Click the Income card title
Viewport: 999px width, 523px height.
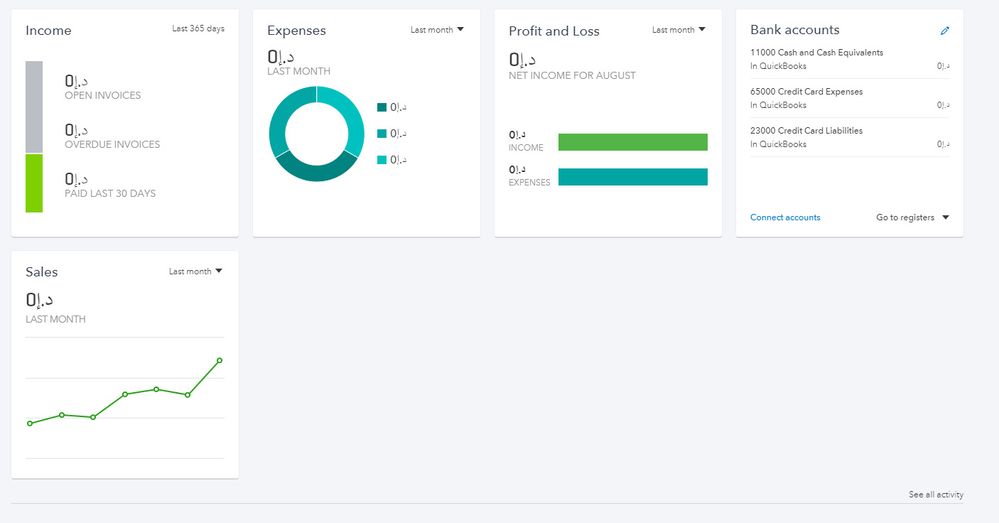[x=48, y=31]
